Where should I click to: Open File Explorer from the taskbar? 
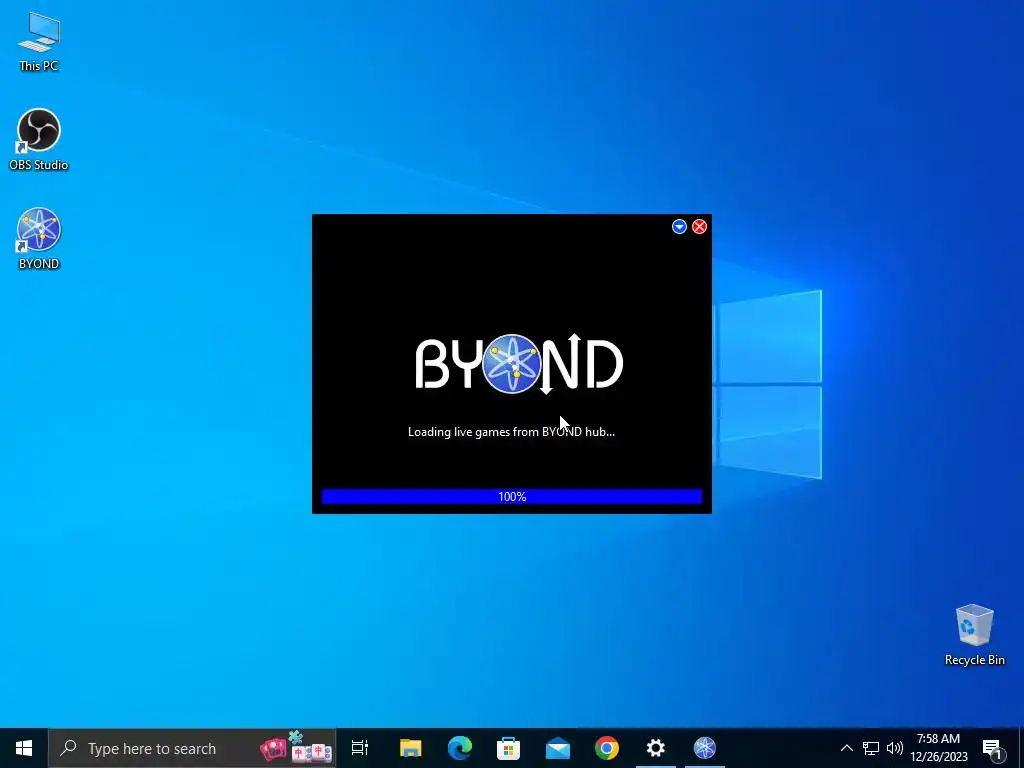point(411,748)
